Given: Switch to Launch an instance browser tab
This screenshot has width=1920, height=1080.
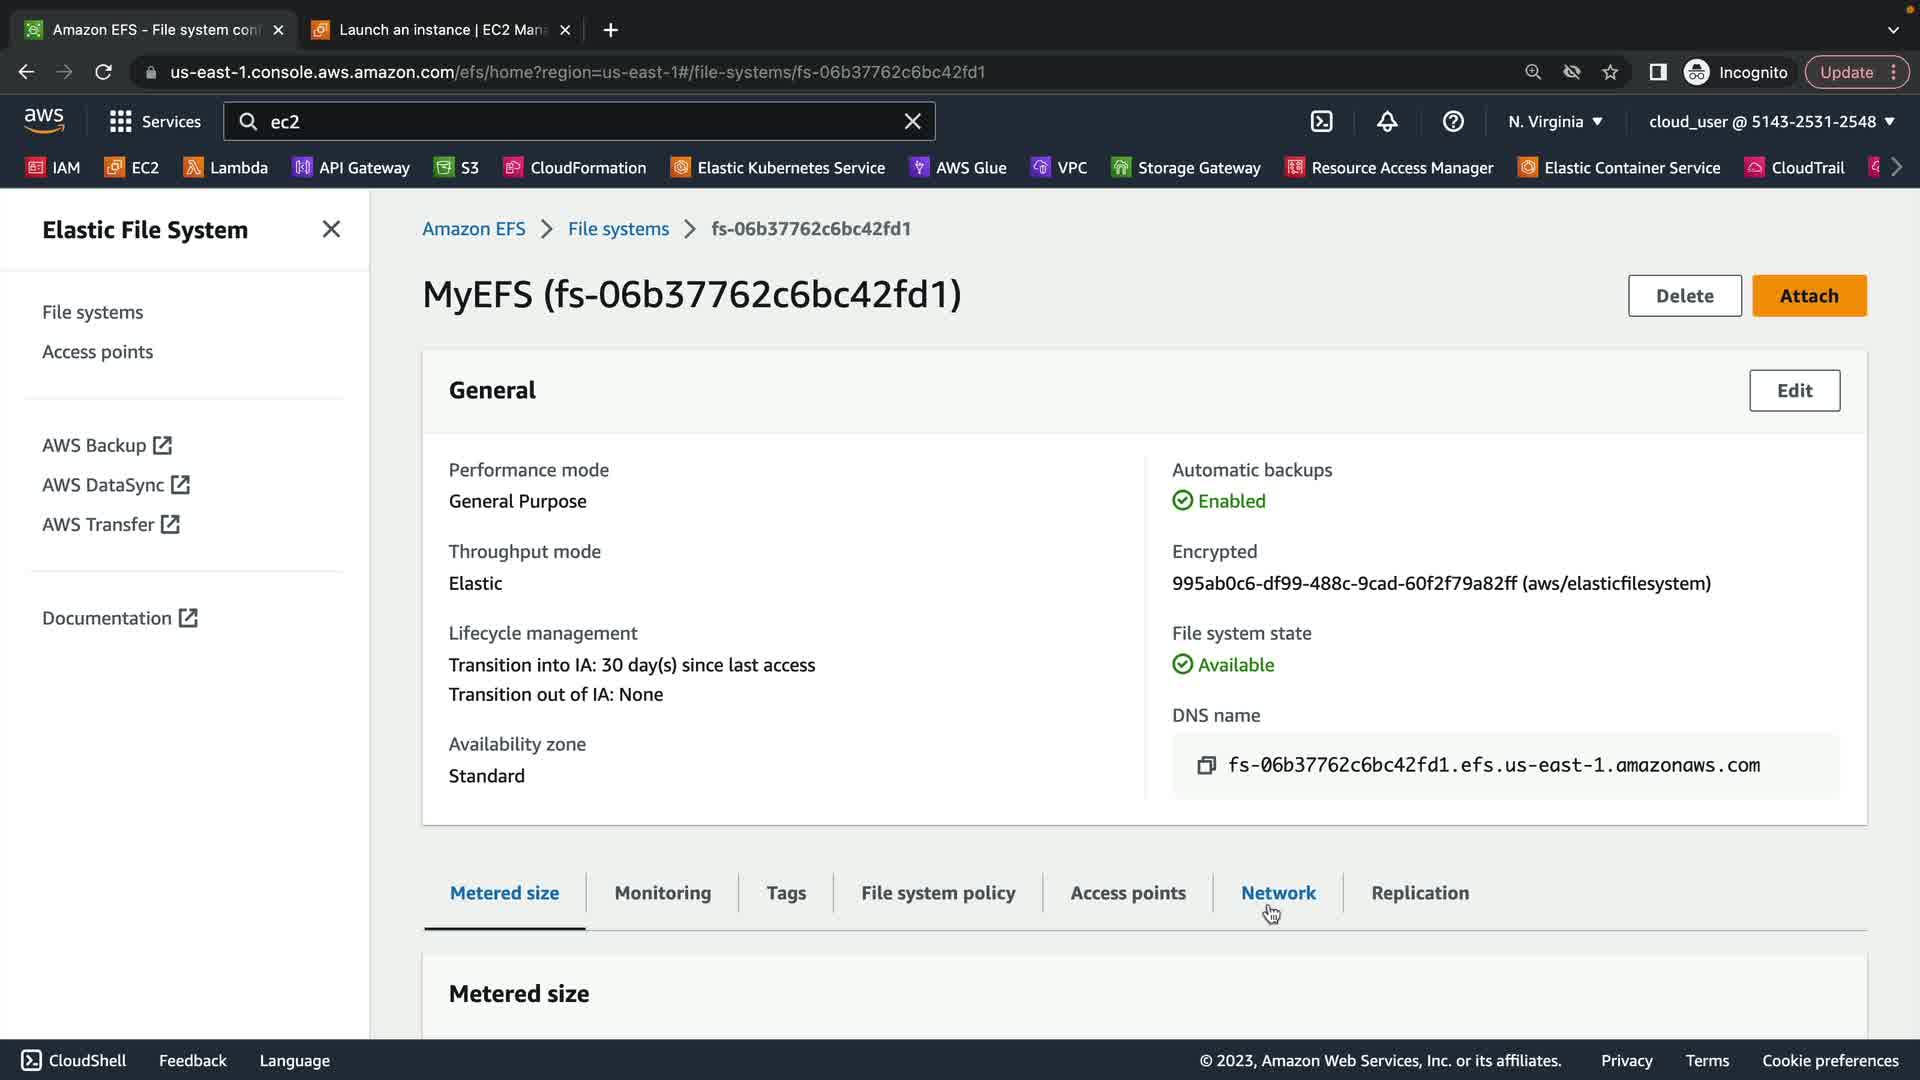Looking at the screenshot, I should 440,30.
